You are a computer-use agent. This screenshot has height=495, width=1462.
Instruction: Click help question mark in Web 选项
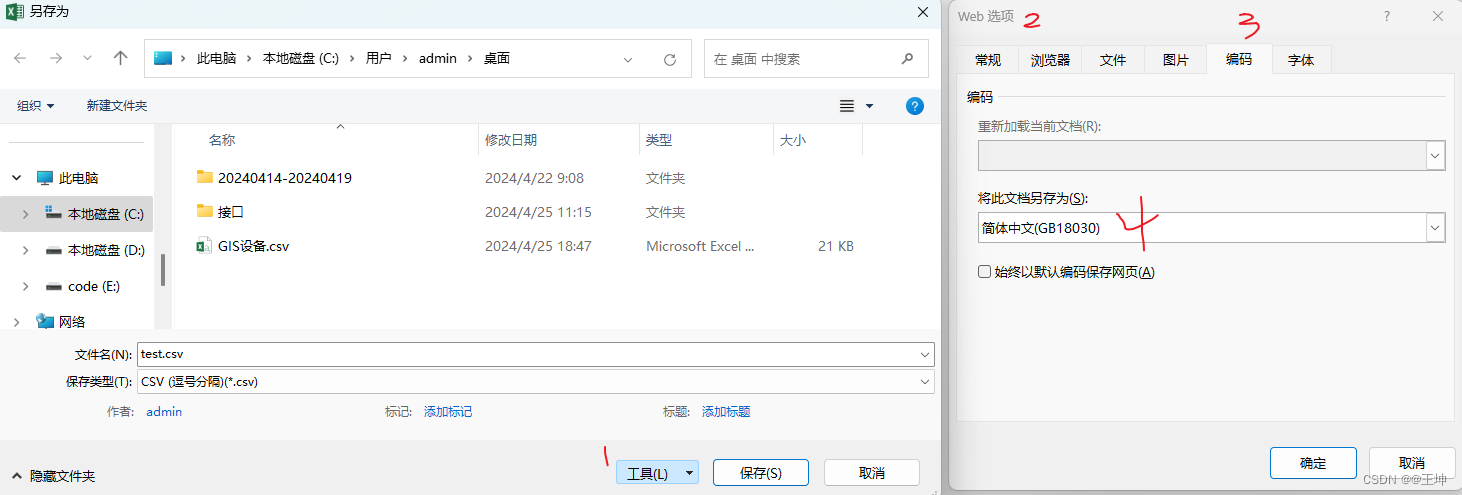click(1387, 16)
